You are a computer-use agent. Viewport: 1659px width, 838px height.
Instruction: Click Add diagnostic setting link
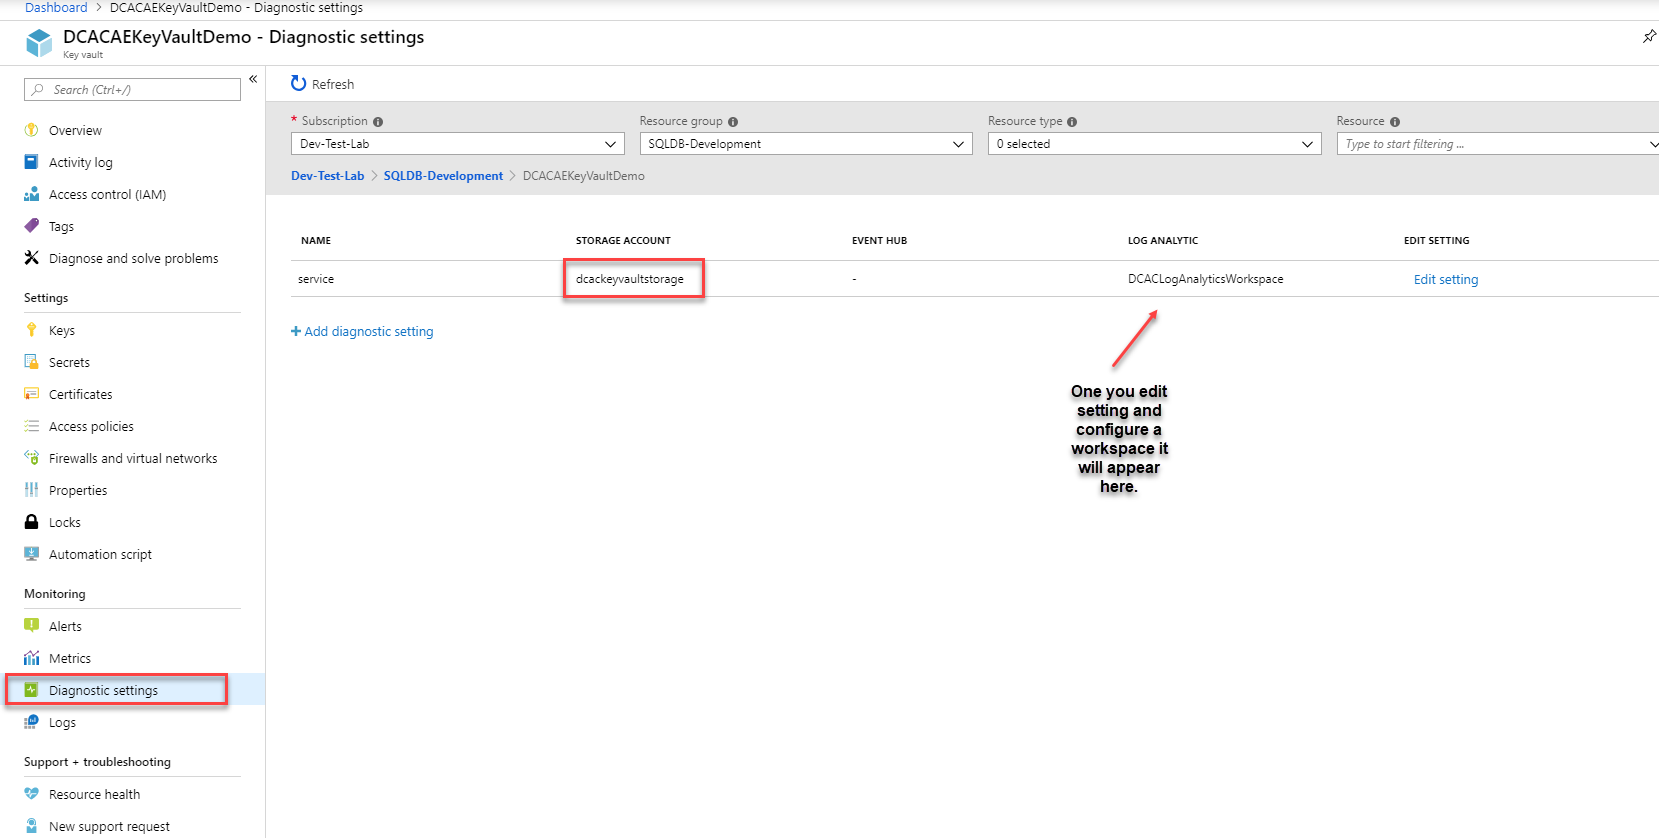[x=362, y=331]
